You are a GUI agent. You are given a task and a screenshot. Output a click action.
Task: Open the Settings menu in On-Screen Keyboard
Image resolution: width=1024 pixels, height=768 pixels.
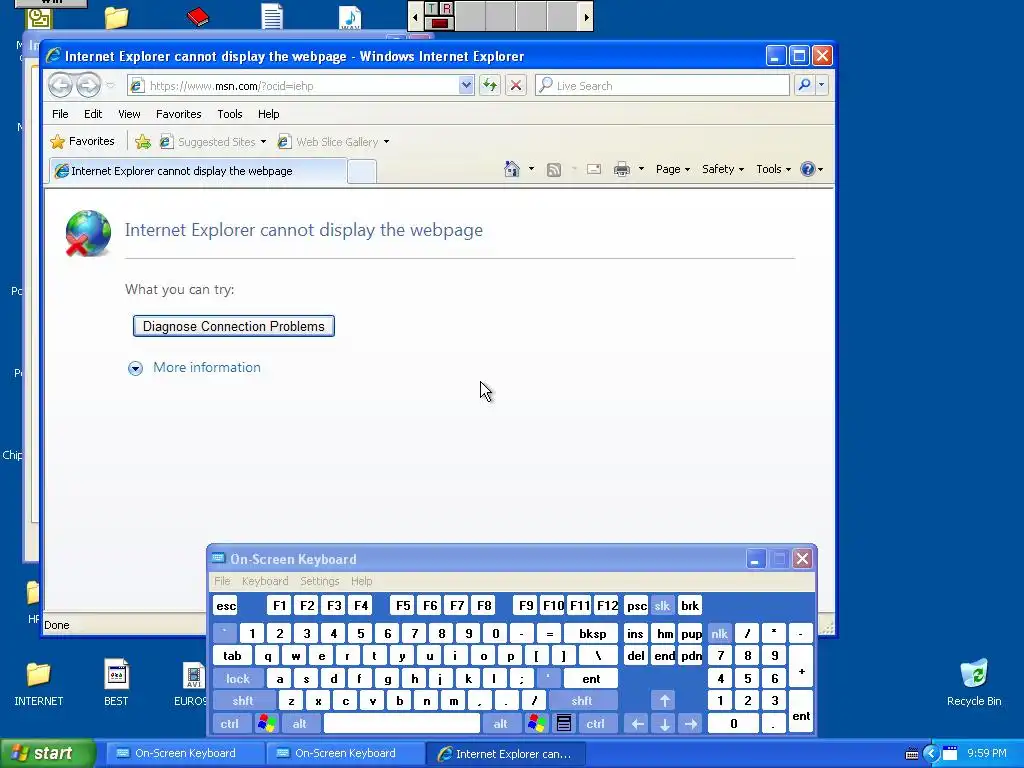point(319,581)
